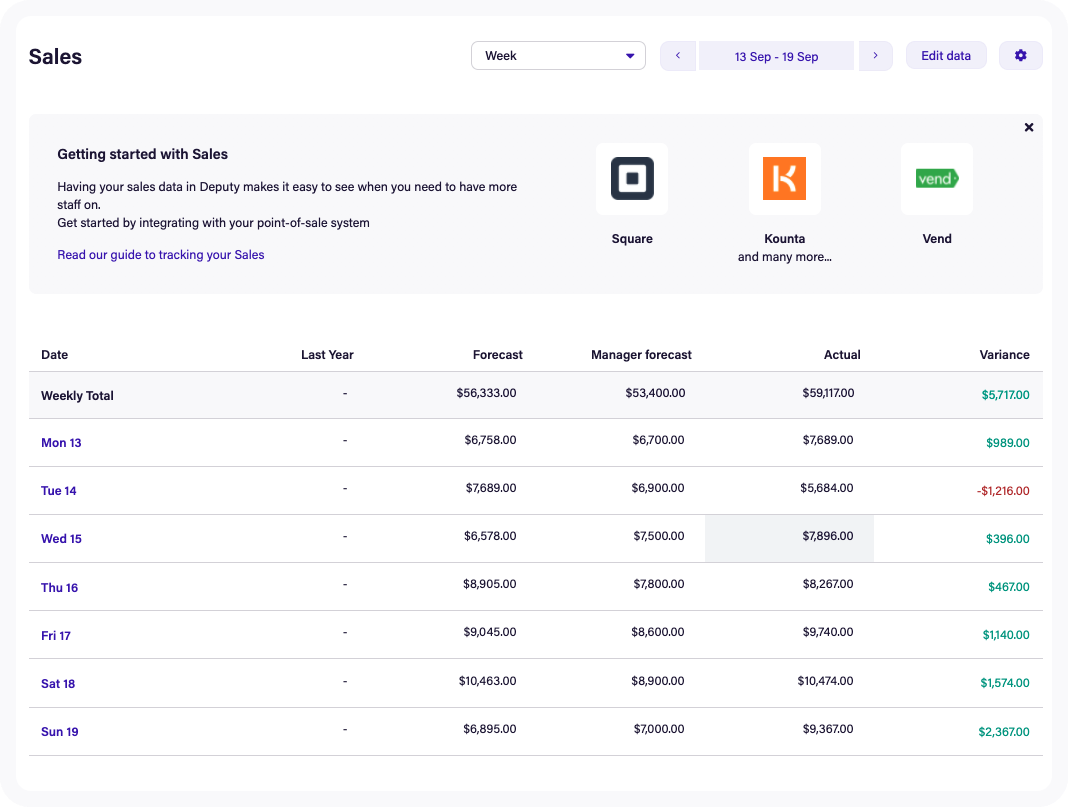Open Thu 16 sales details
1068x807 pixels.
pyautogui.click(x=59, y=588)
